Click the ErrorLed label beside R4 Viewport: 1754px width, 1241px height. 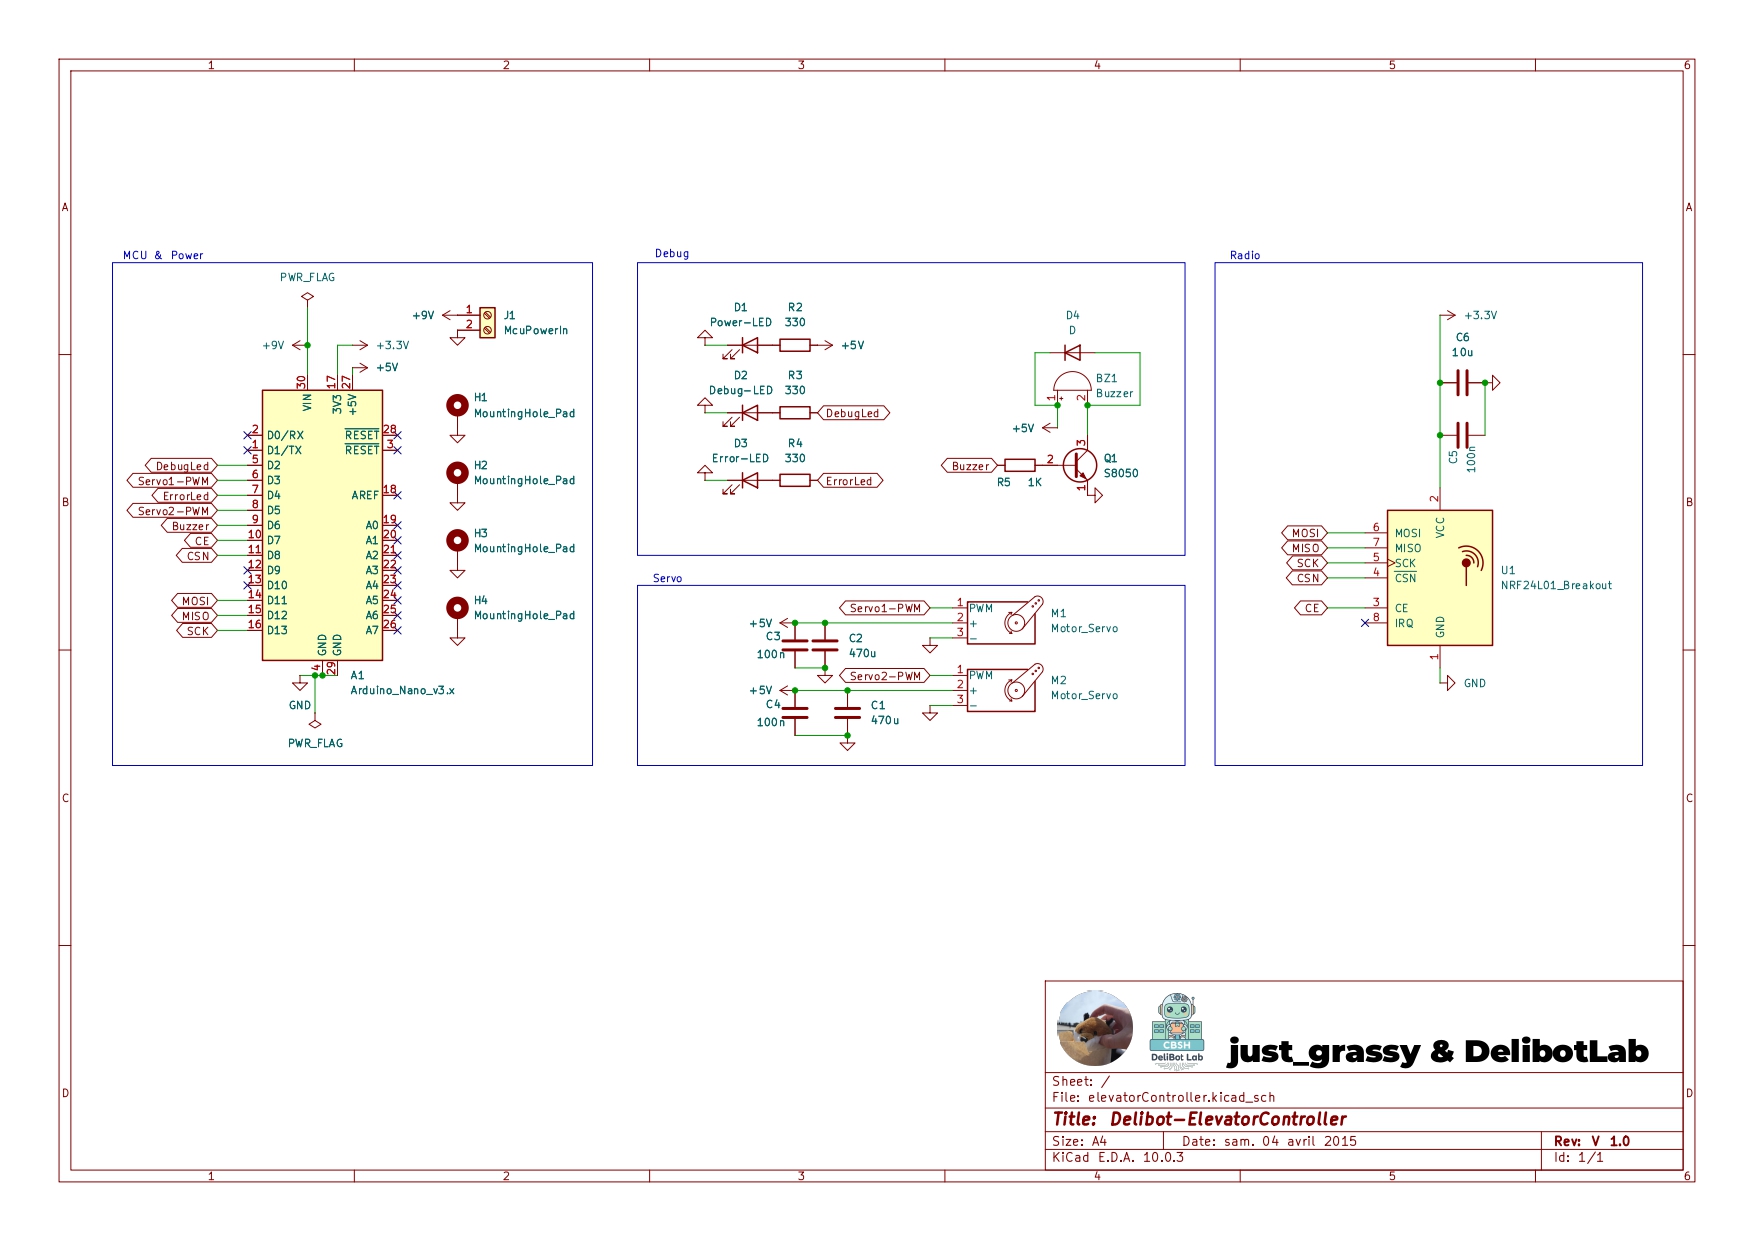pyautogui.click(x=850, y=481)
